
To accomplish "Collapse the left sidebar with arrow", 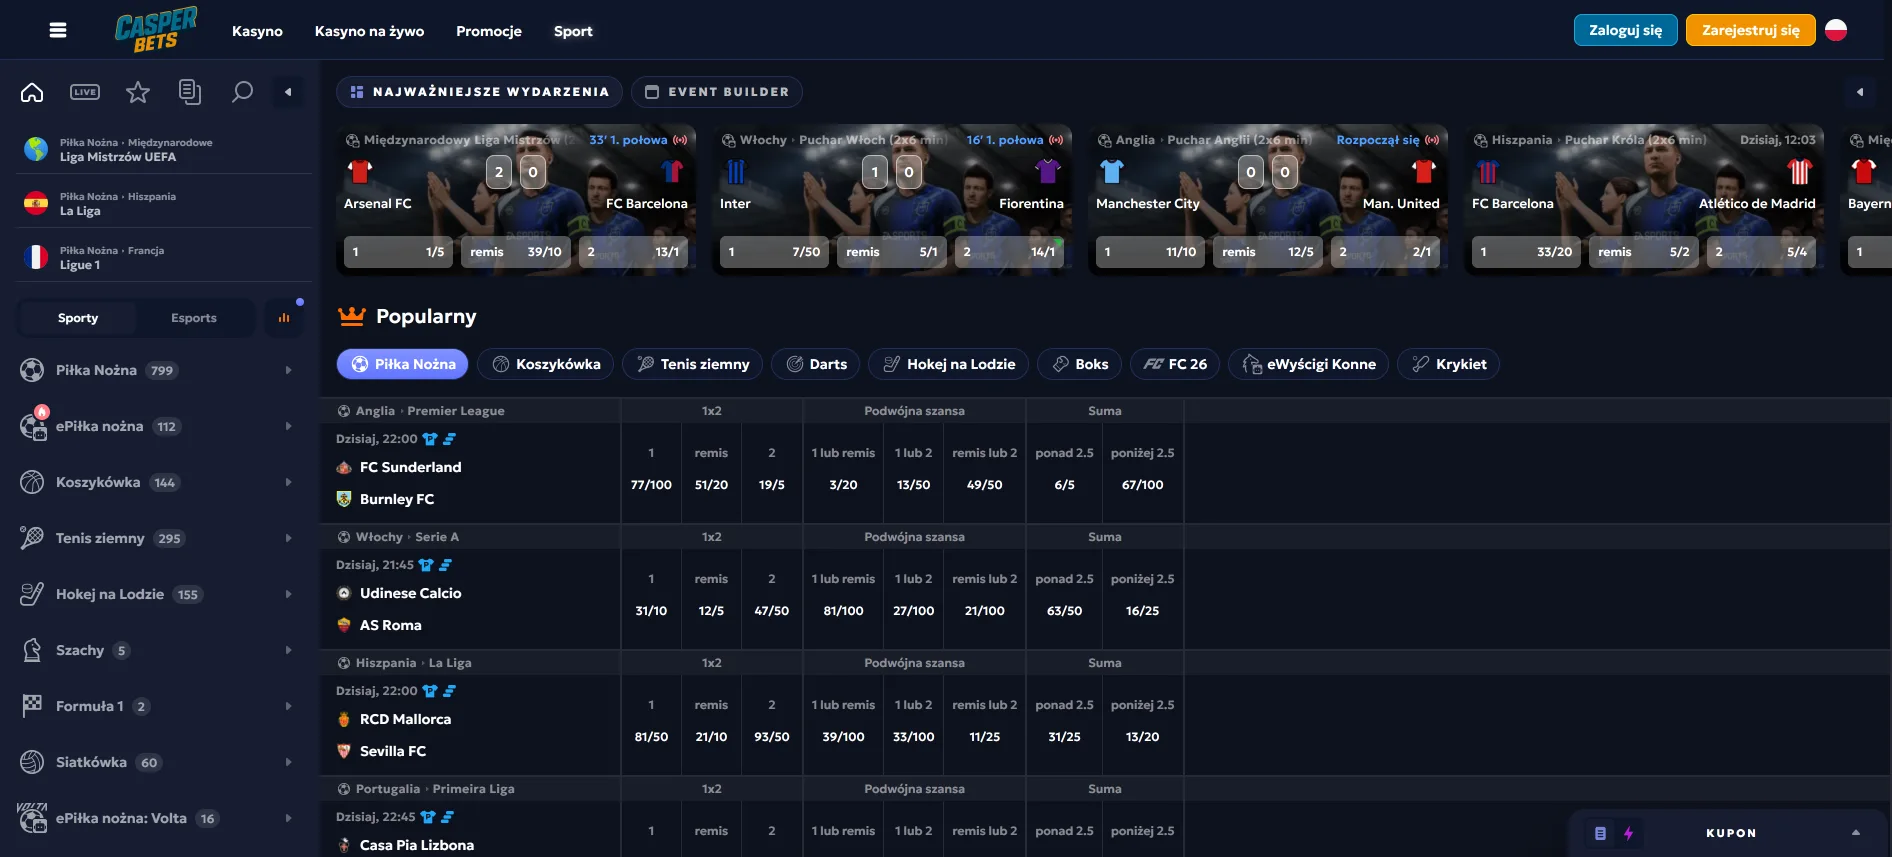I will point(288,92).
